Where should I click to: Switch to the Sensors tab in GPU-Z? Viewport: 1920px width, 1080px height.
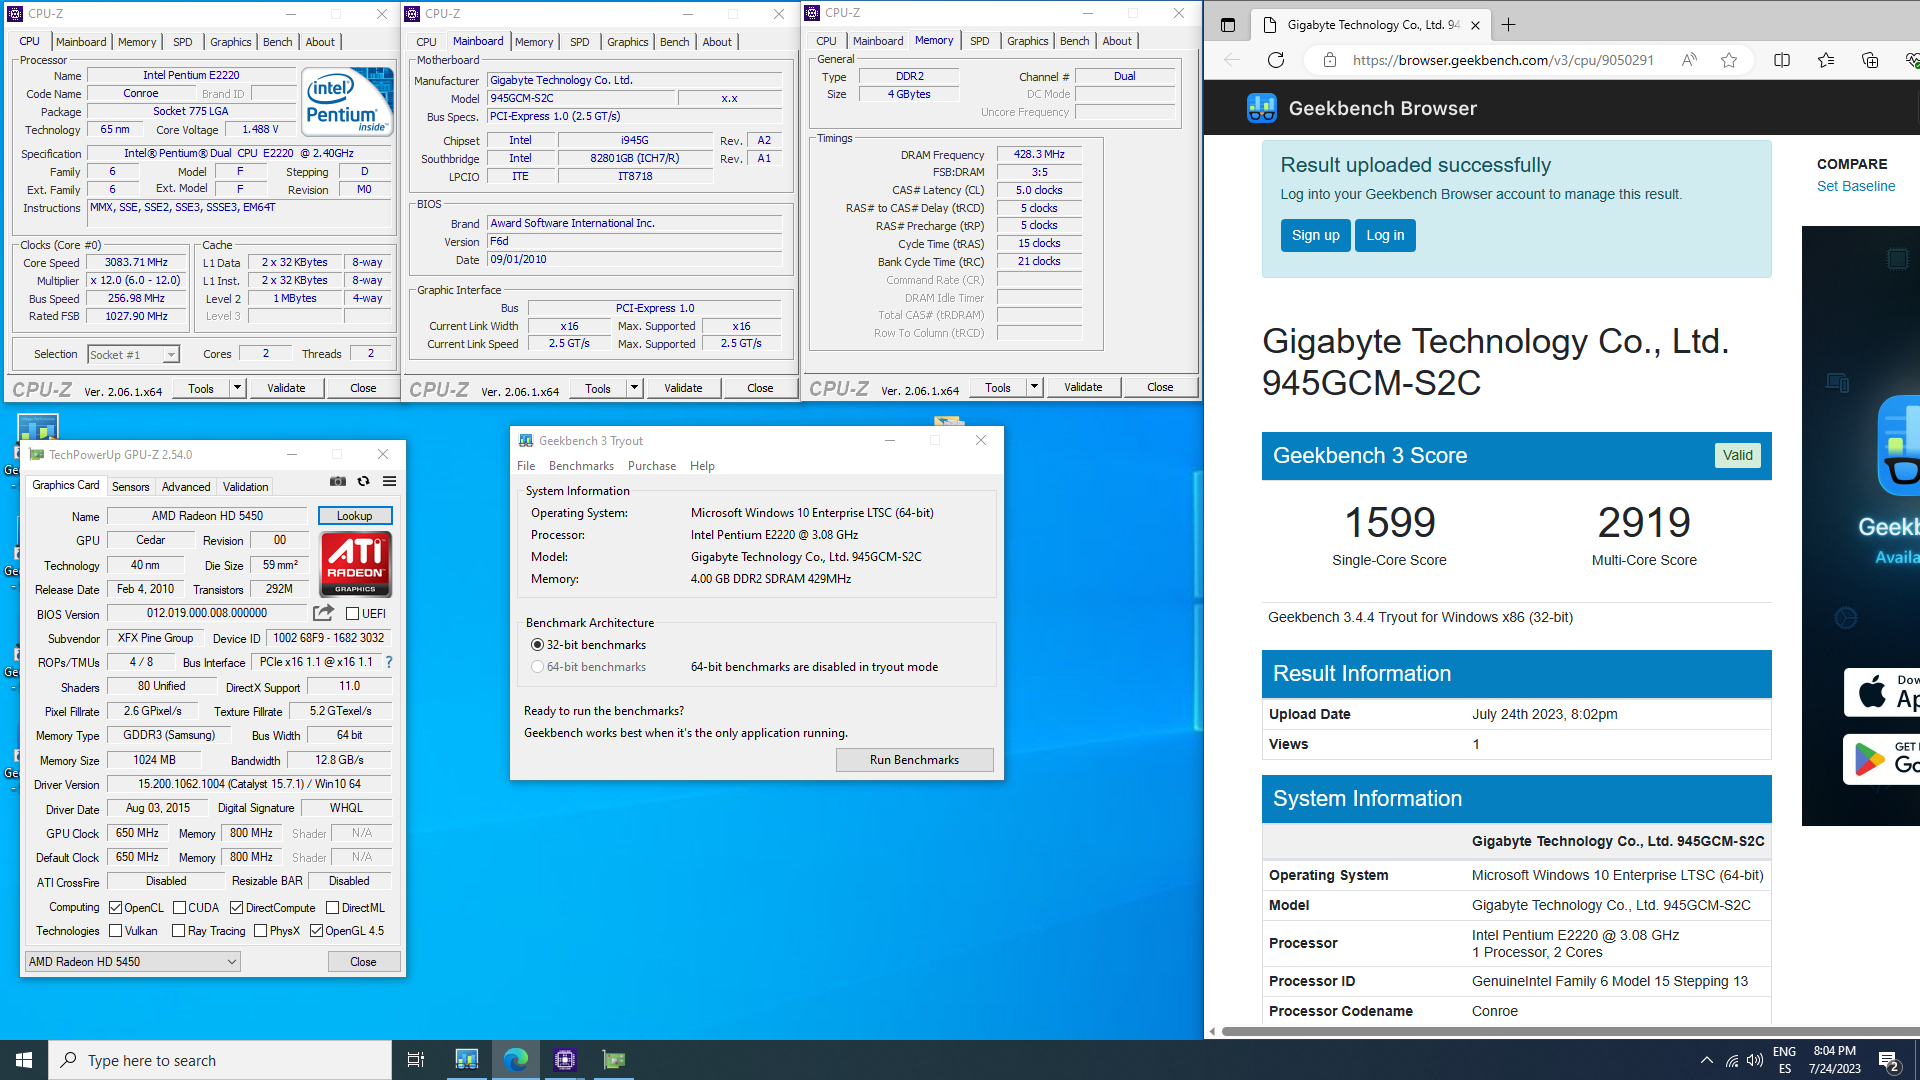click(x=130, y=487)
